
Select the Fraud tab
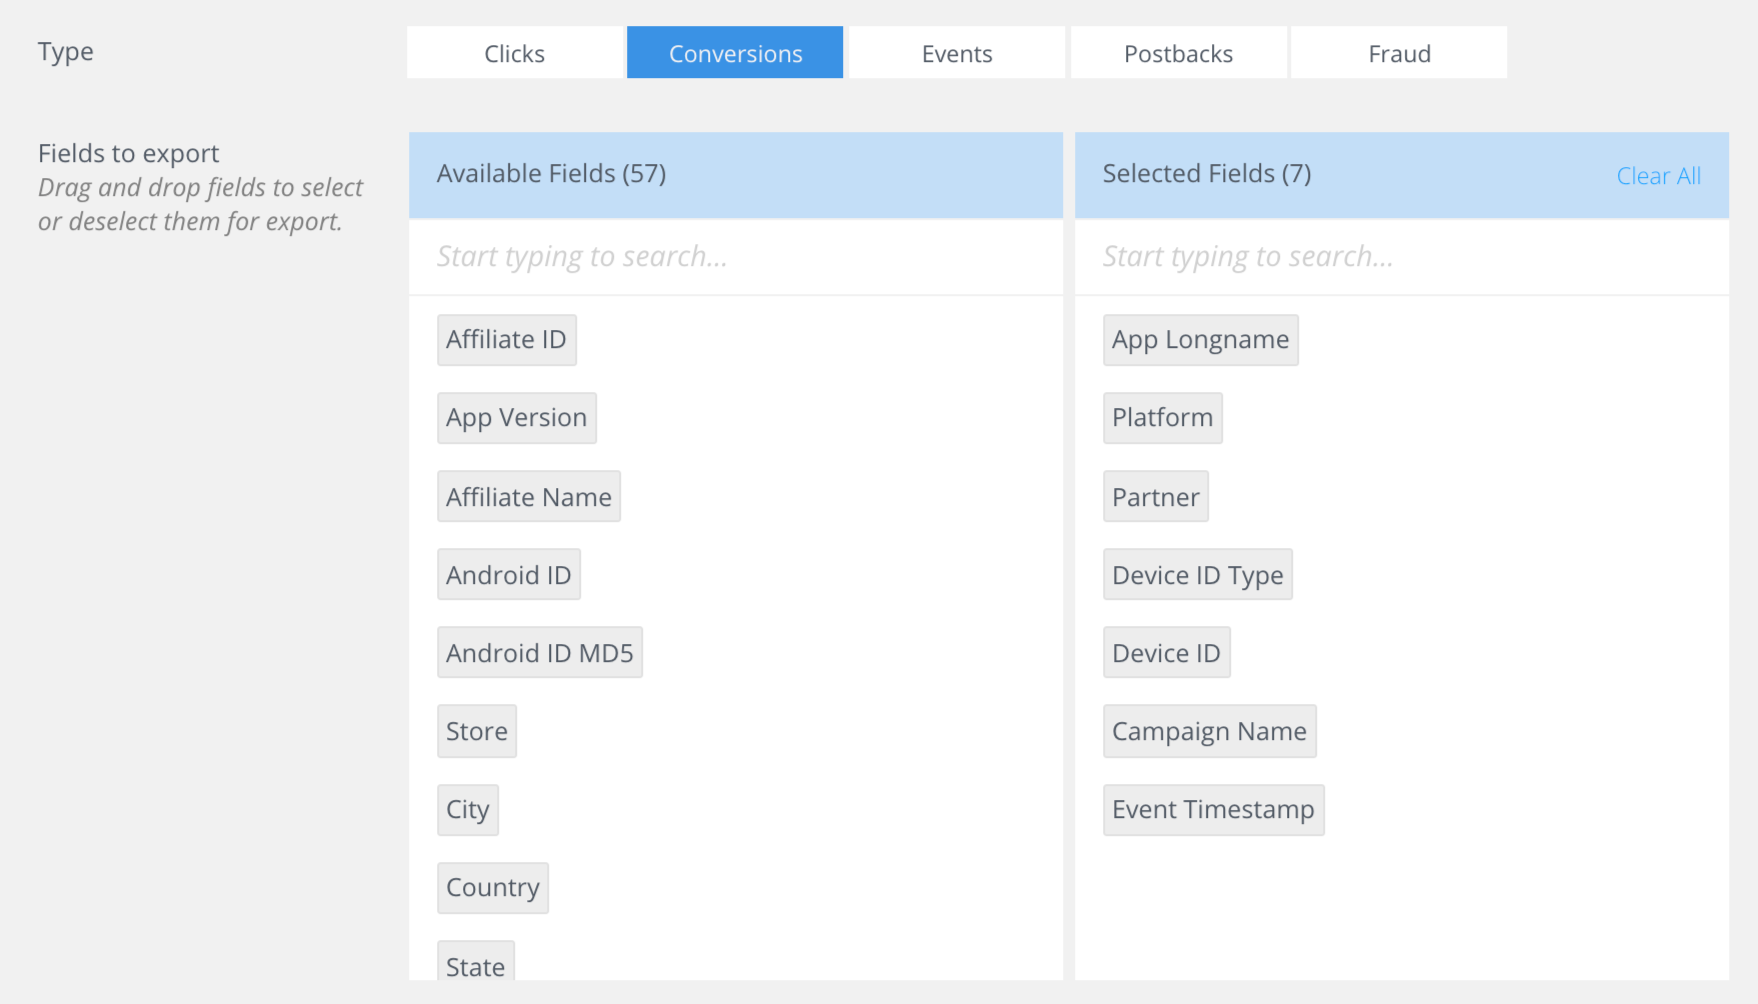tap(1397, 52)
